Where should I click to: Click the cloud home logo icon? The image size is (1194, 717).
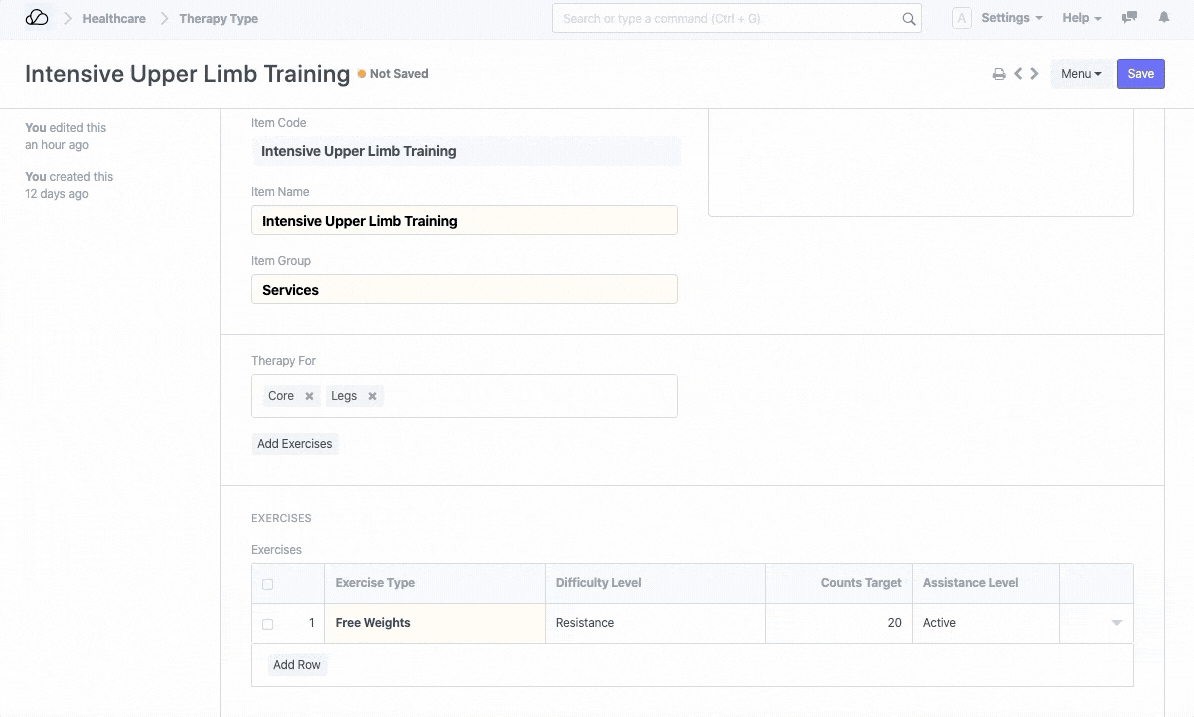[x=37, y=18]
